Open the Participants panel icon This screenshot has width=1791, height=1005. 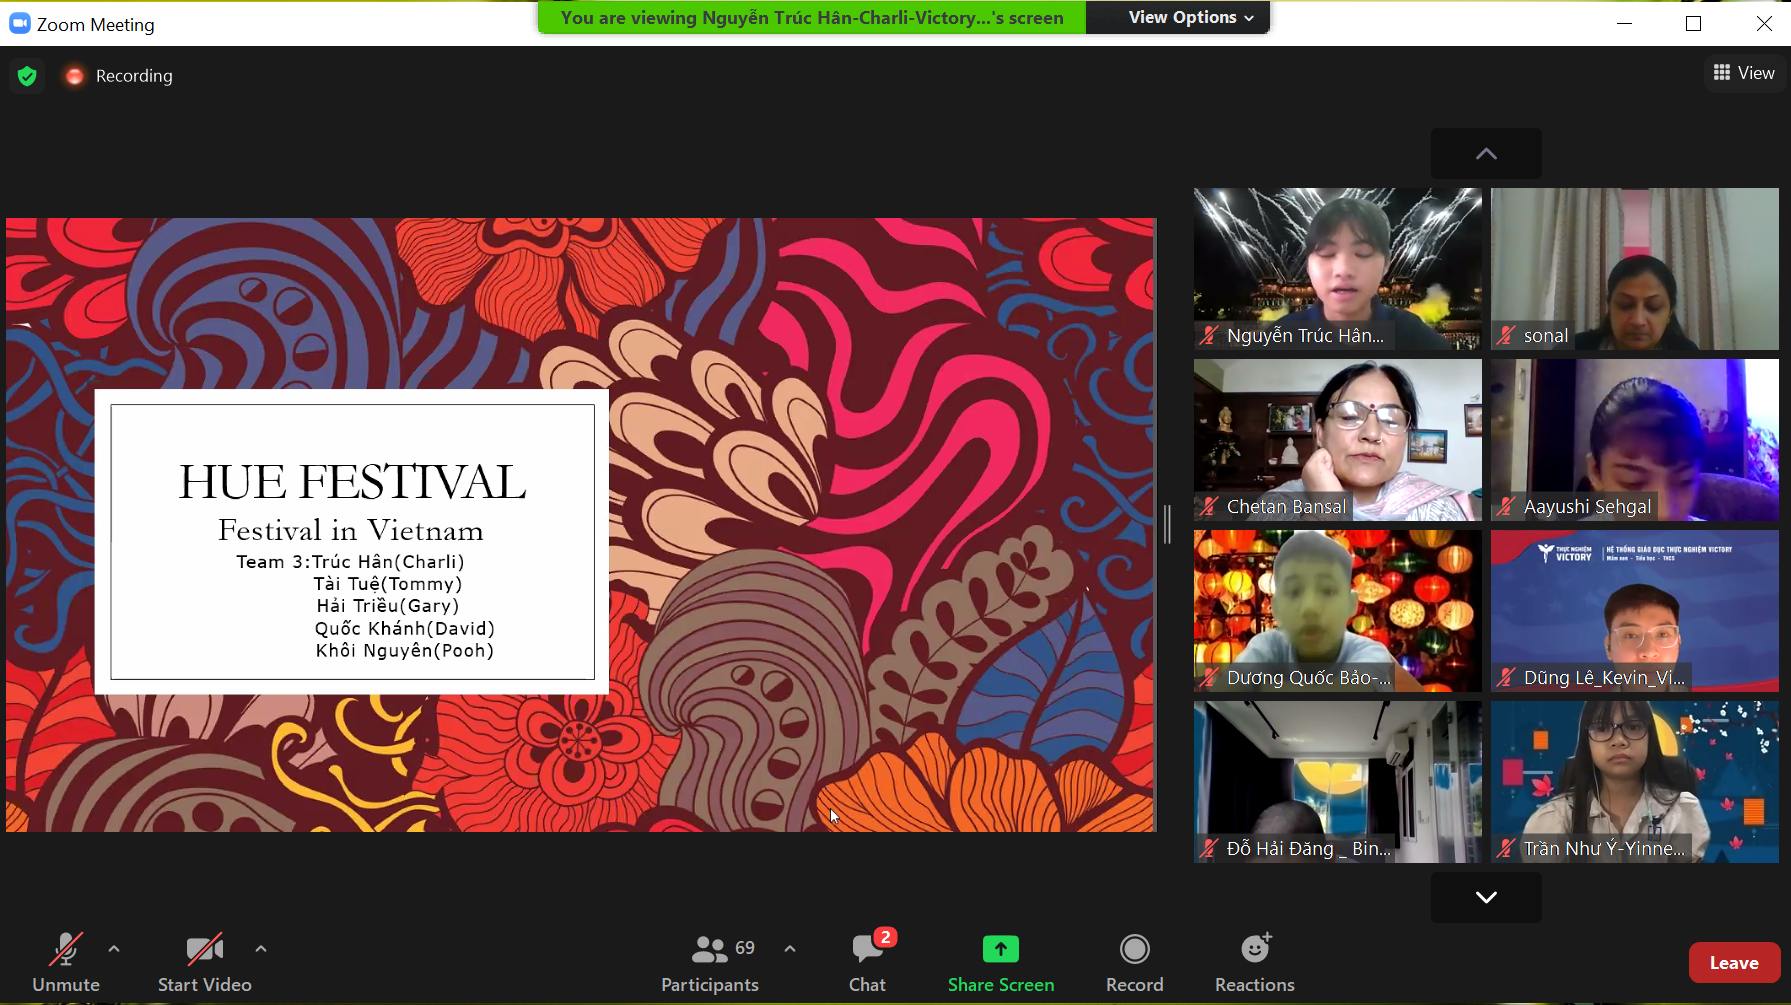click(710, 949)
